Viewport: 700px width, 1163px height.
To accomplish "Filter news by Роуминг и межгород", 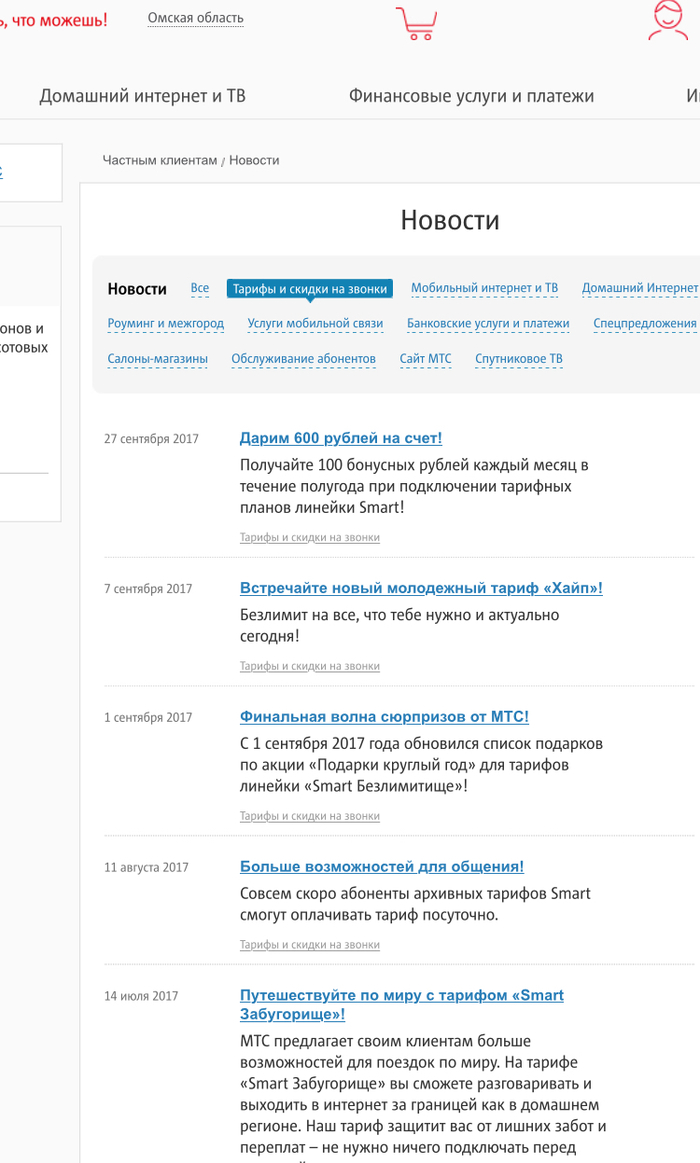I will (x=166, y=323).
